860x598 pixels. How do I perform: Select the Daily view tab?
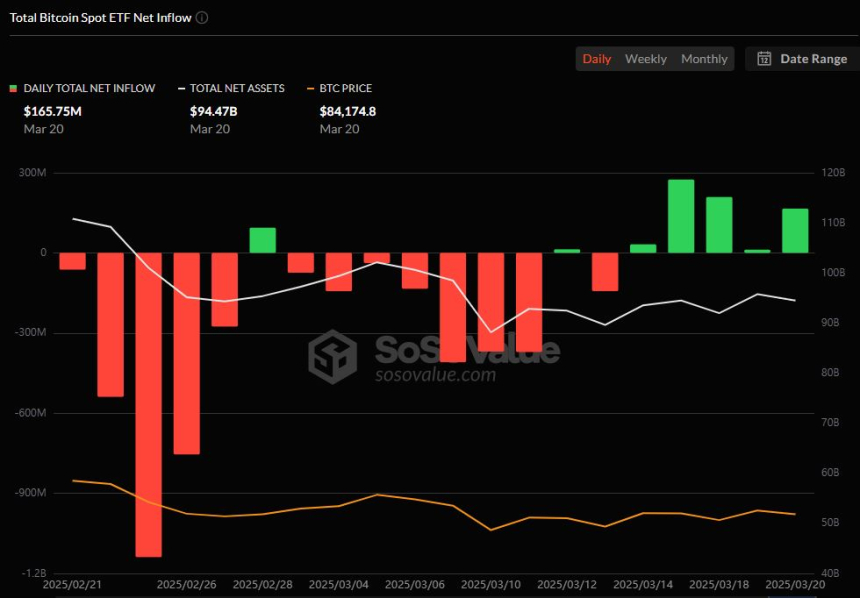597,59
